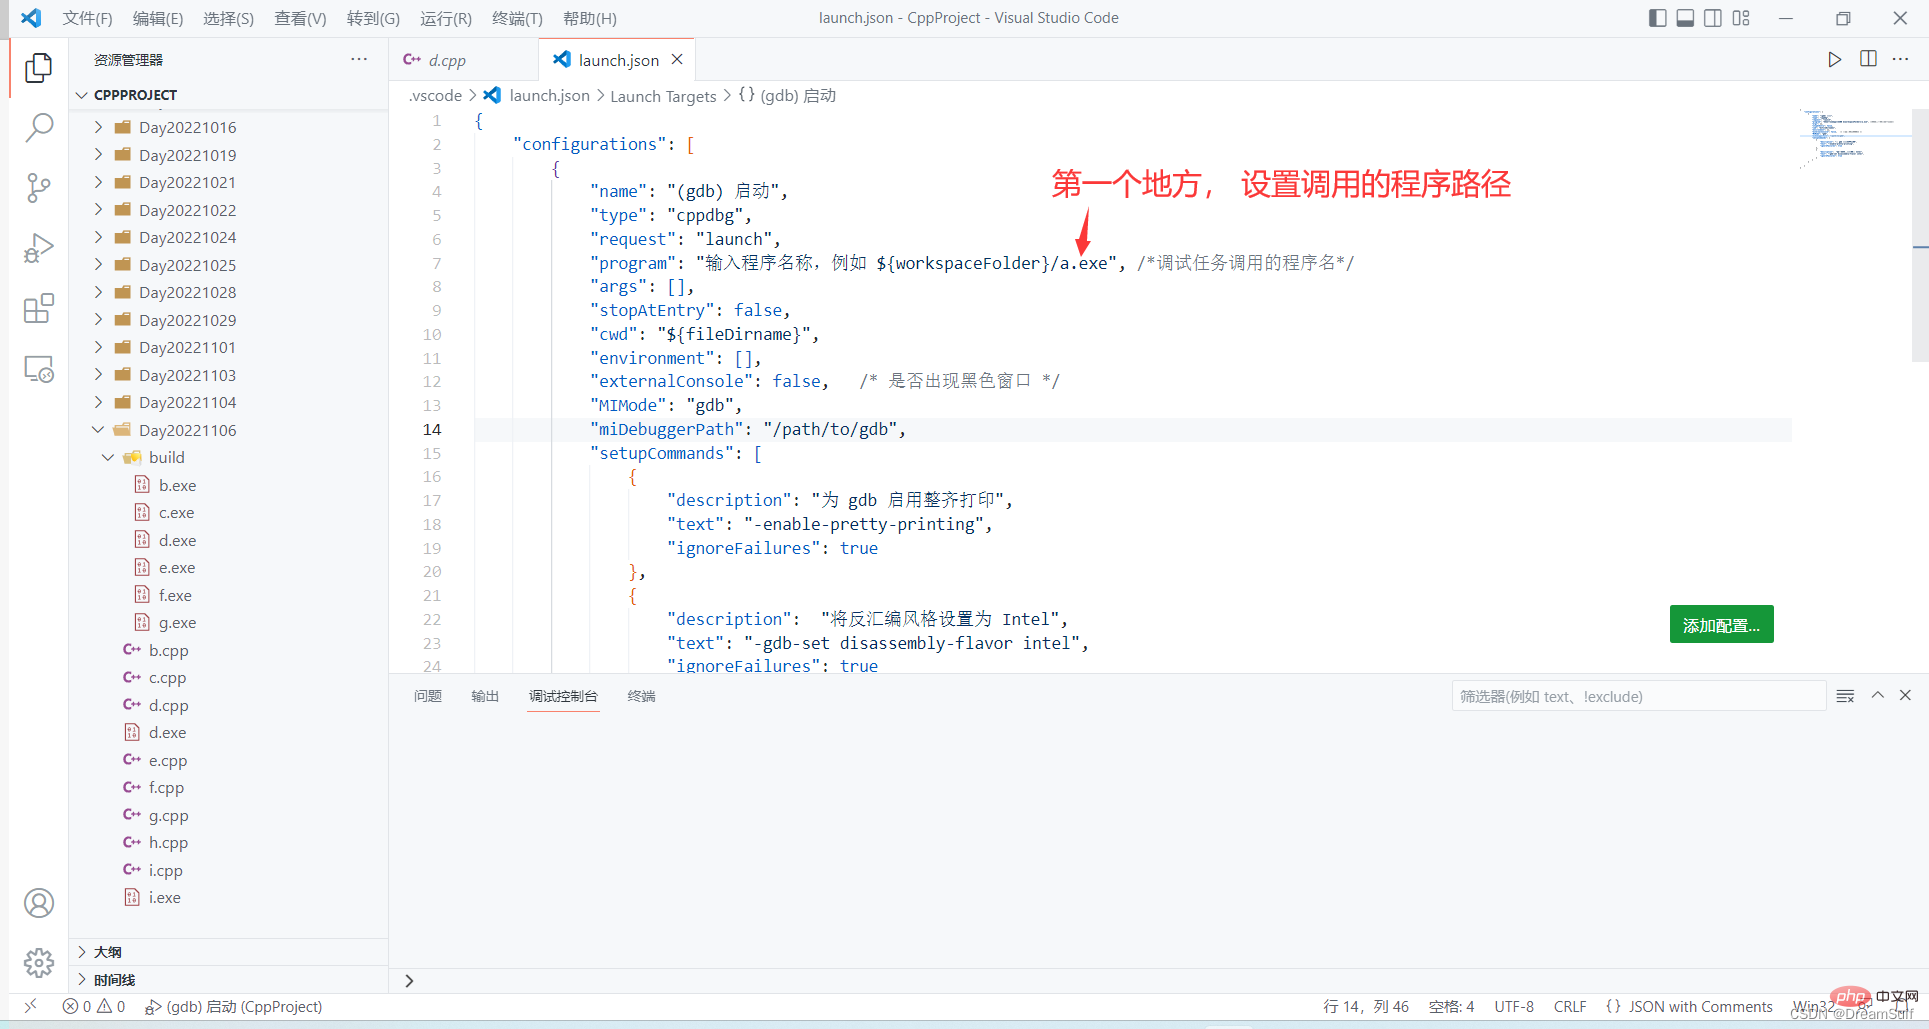1929x1029 pixels.
Task: Open the Remote Explorer view
Action: 39,370
